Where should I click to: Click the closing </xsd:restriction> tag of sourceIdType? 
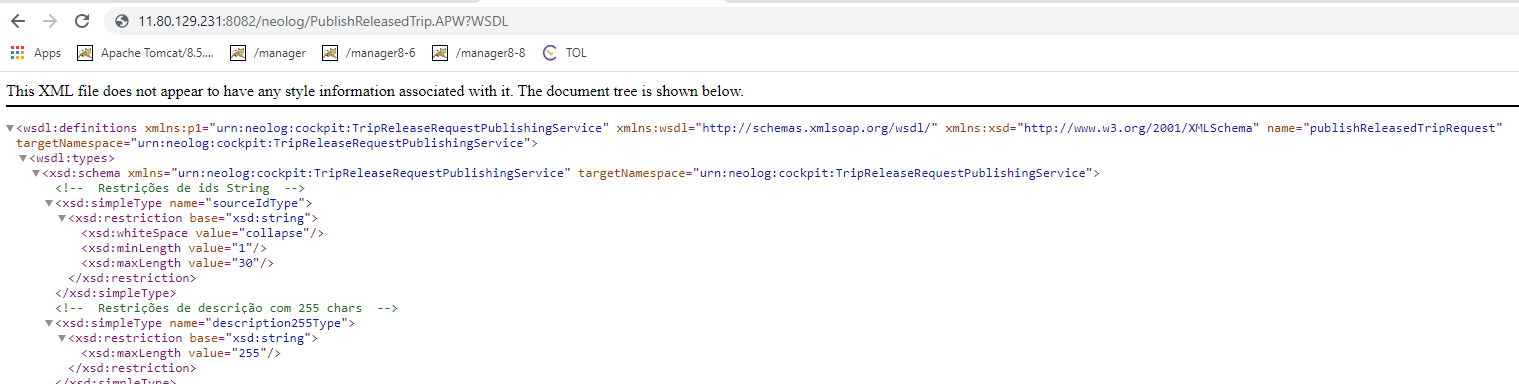(132, 278)
